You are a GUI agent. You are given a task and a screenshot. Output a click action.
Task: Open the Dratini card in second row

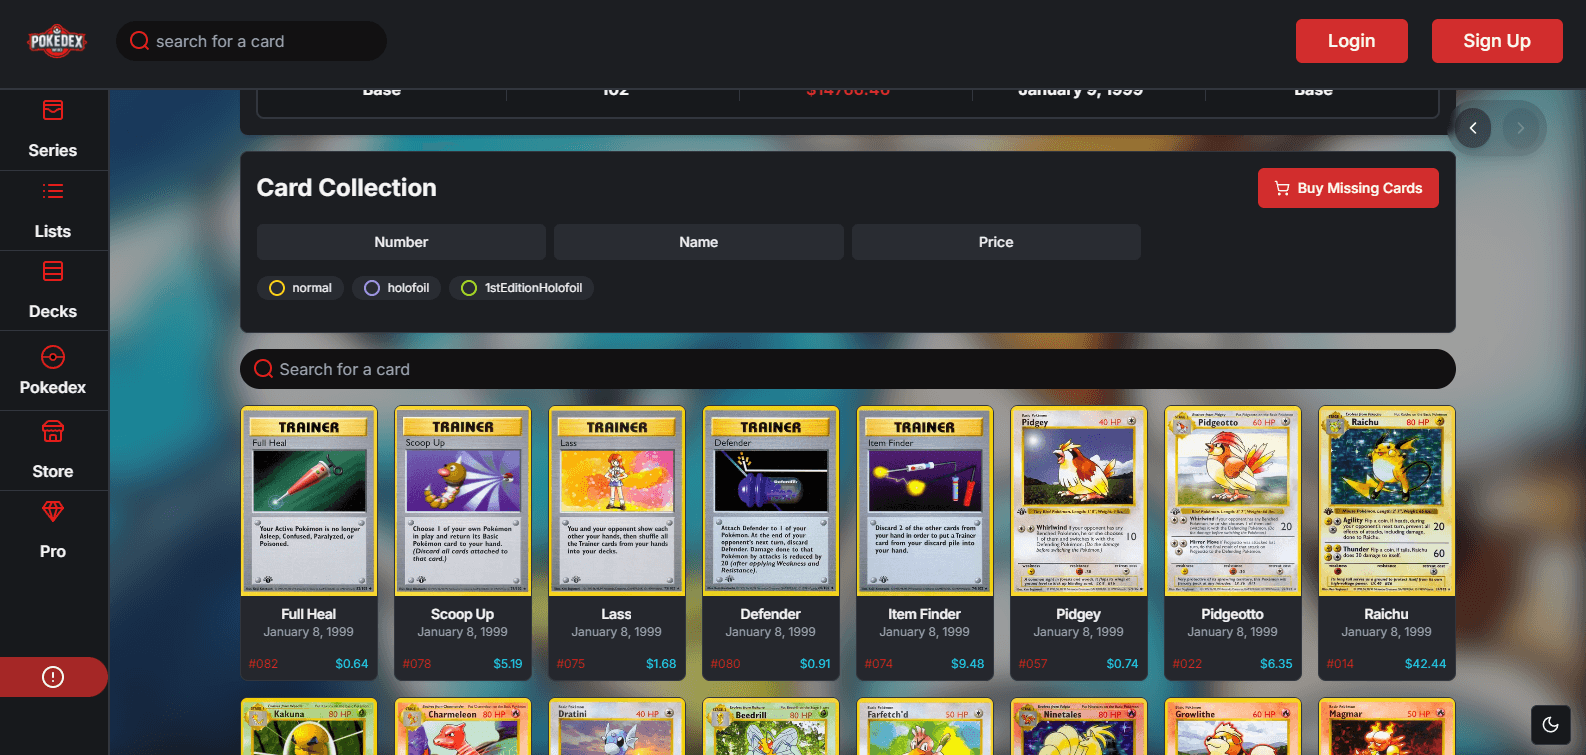[617, 727]
